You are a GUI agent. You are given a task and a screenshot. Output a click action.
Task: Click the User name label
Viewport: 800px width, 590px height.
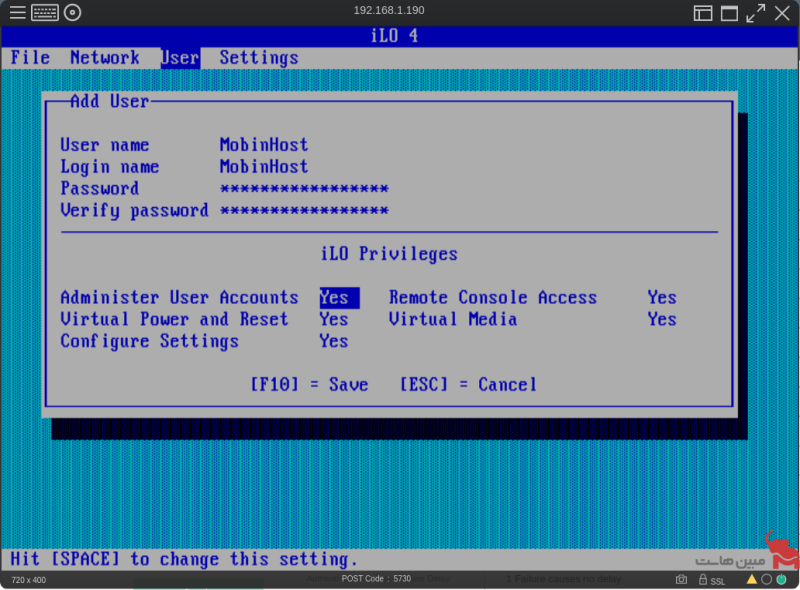click(x=105, y=145)
